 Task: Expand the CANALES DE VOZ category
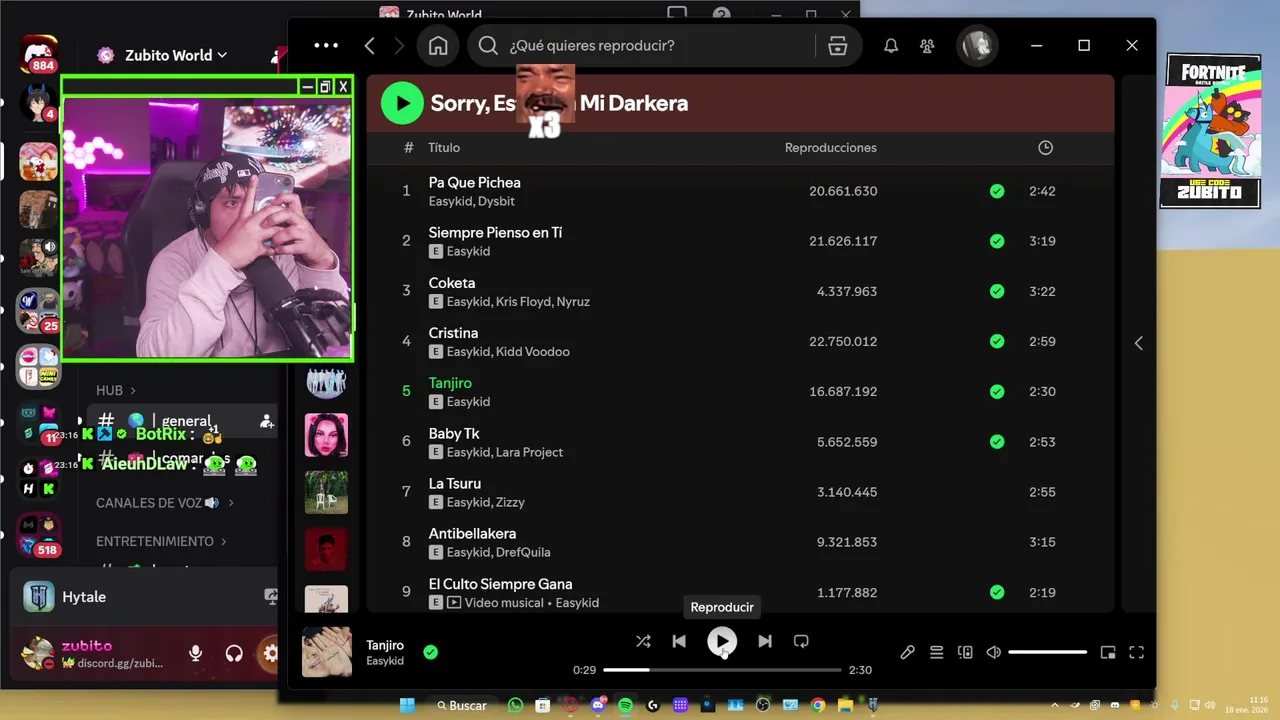165,503
